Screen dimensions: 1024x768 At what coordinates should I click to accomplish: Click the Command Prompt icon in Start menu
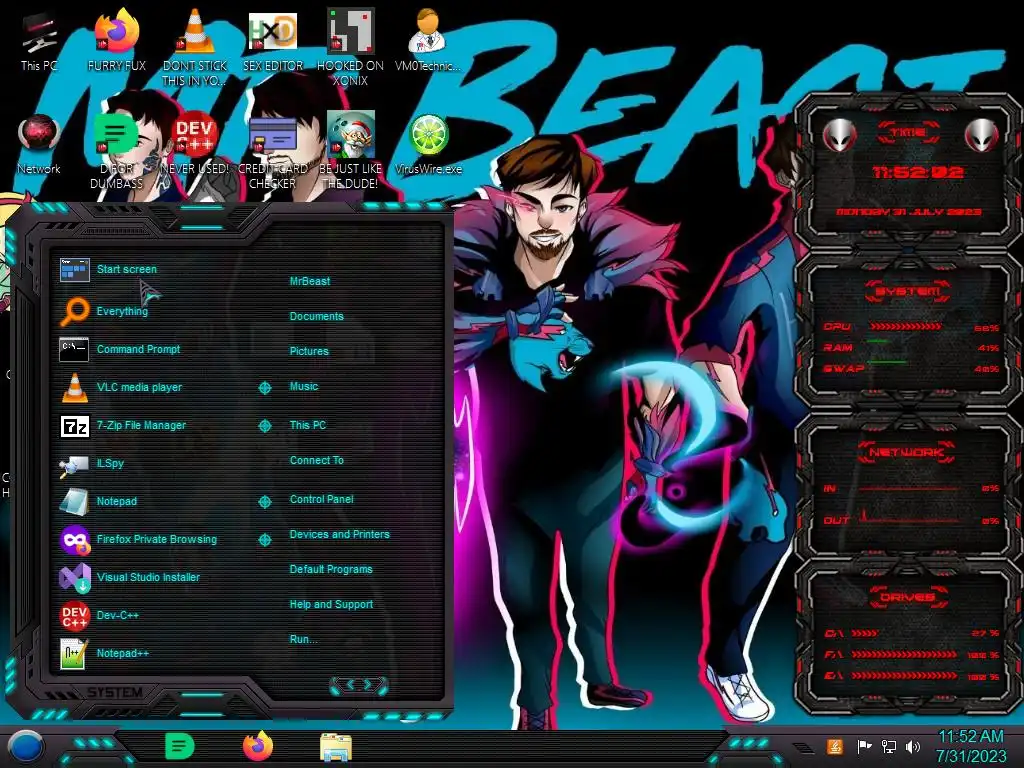[74, 349]
